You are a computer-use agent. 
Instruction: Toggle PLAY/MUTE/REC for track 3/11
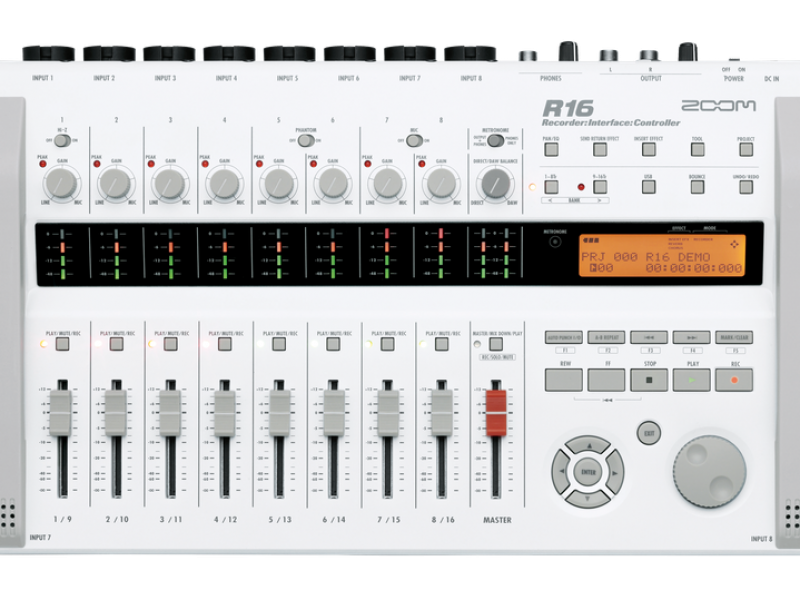coord(170,344)
